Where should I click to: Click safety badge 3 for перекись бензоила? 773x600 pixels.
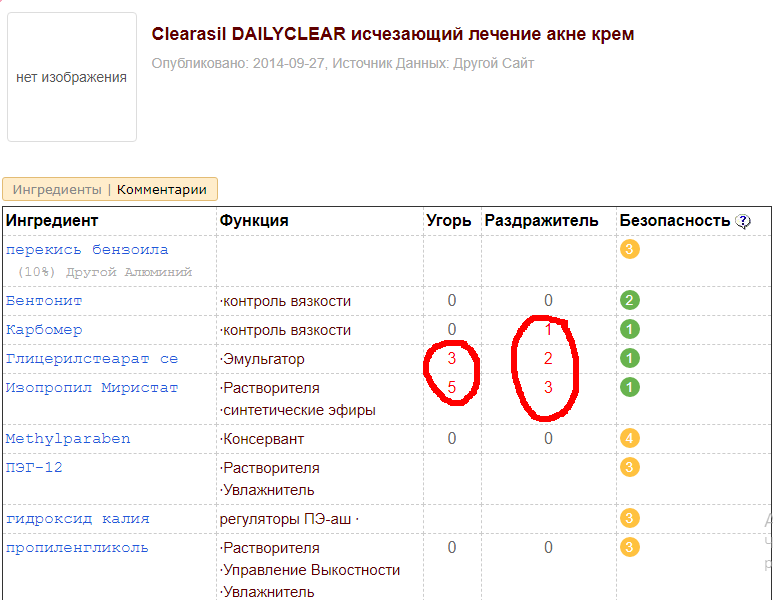630,249
